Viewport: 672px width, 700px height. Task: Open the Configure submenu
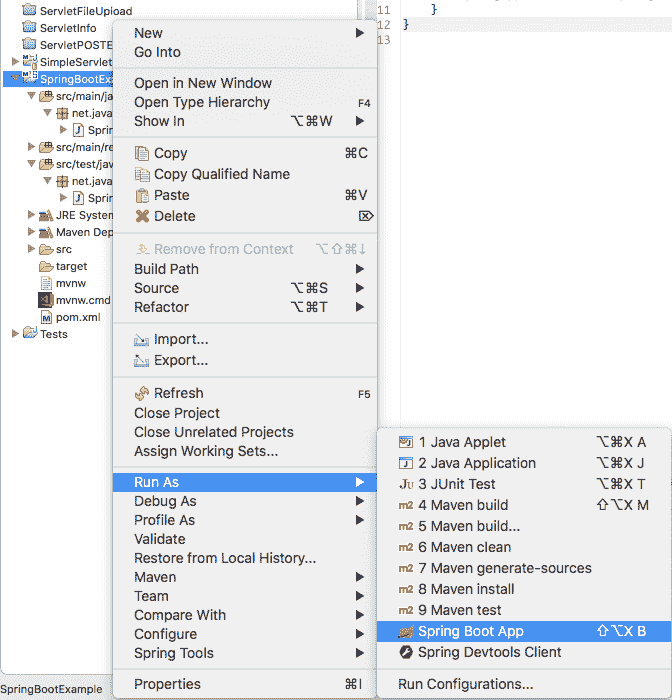(x=245, y=634)
